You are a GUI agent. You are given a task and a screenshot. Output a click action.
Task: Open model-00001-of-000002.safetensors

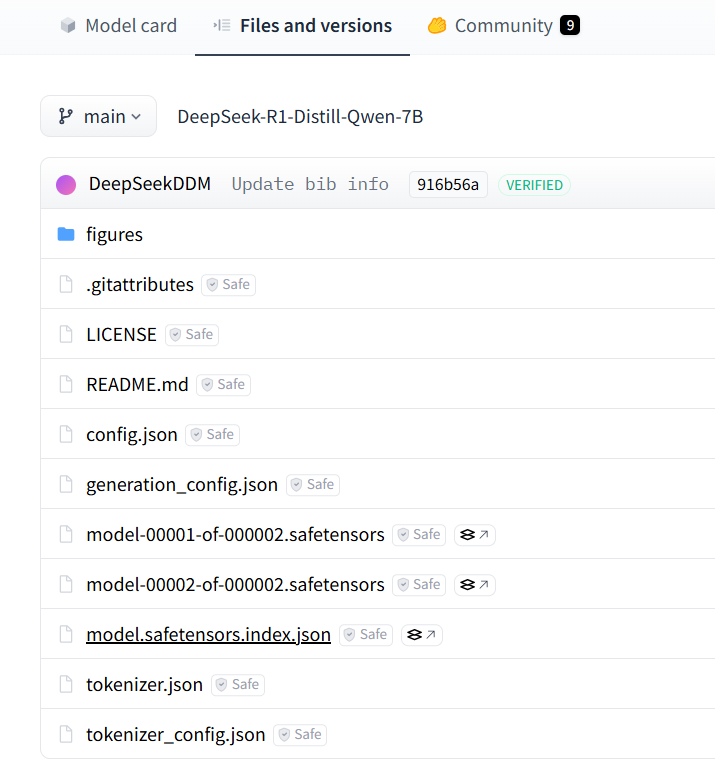coord(236,535)
